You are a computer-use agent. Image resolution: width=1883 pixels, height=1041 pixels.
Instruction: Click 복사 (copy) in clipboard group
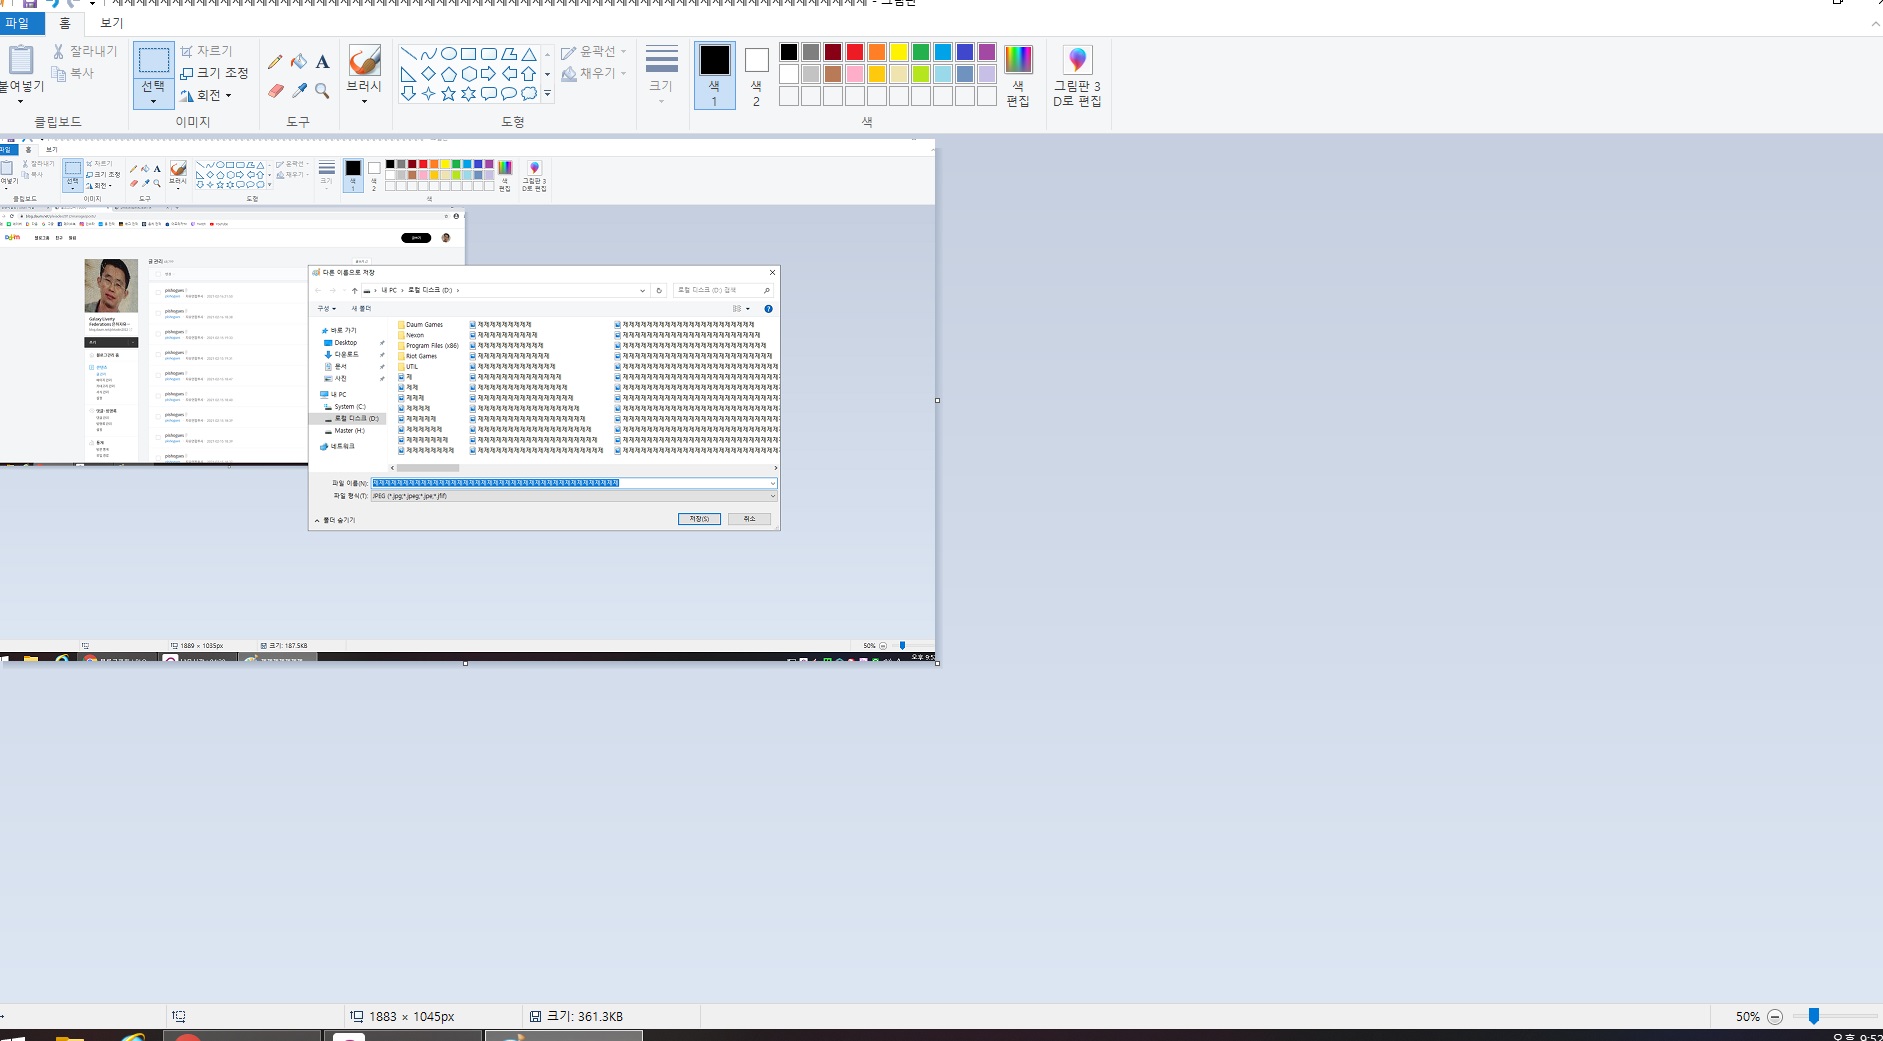pos(73,73)
